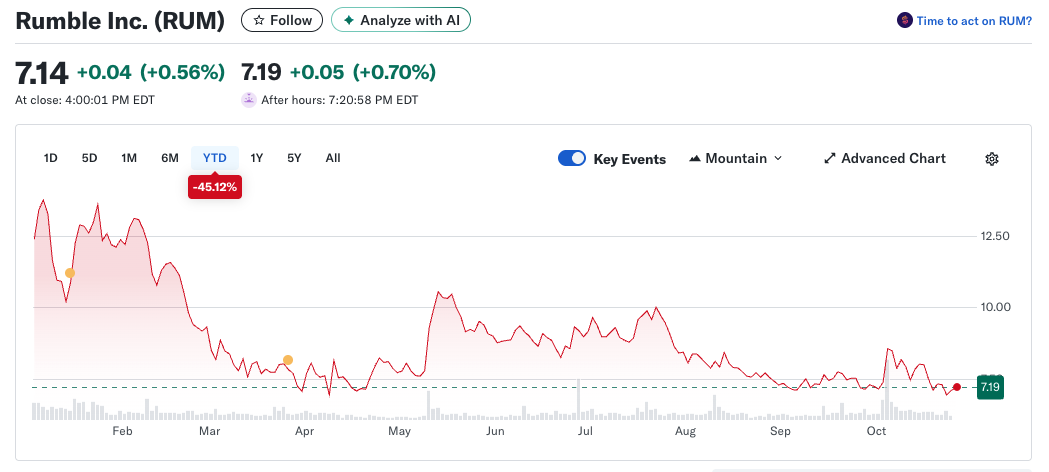The height and width of the screenshot is (472, 1049).
Task: Switch to the 5Y time range
Action: point(294,158)
